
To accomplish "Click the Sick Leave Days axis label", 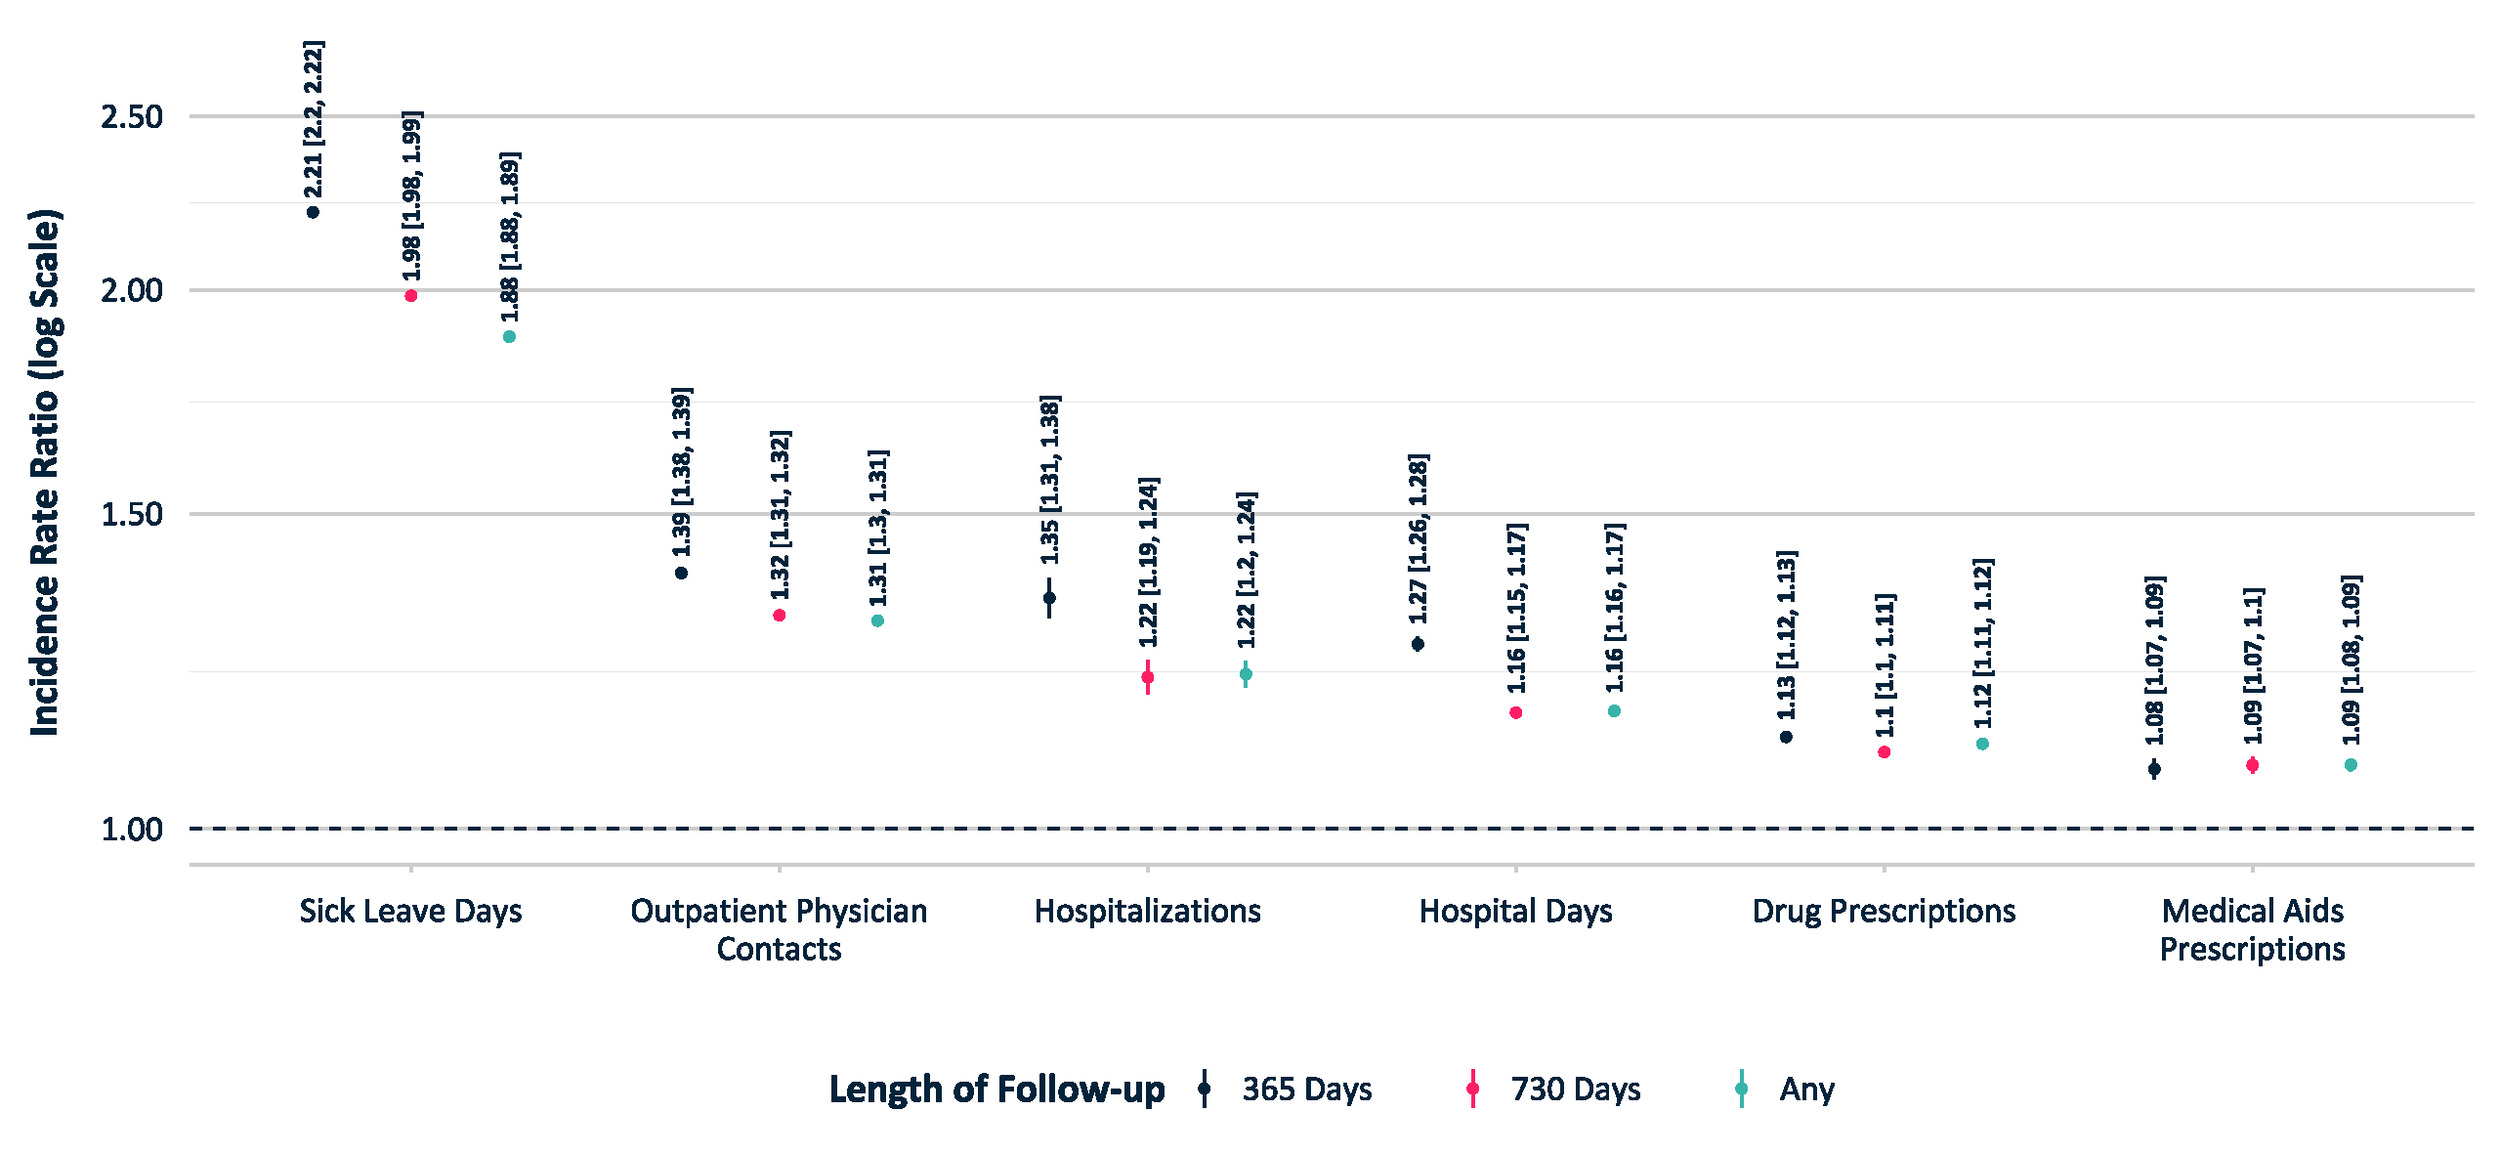I will point(411,911).
